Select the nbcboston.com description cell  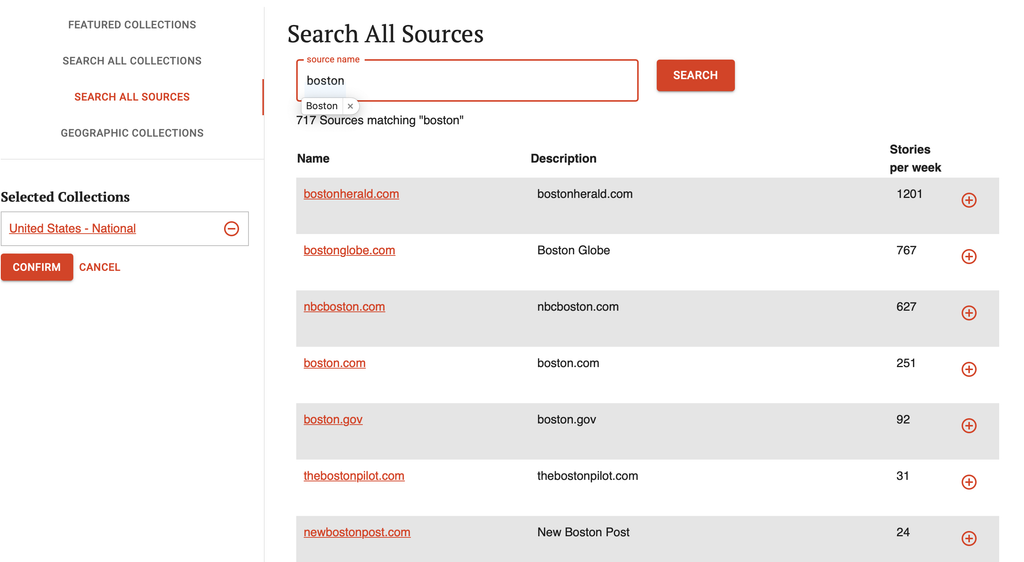577,307
